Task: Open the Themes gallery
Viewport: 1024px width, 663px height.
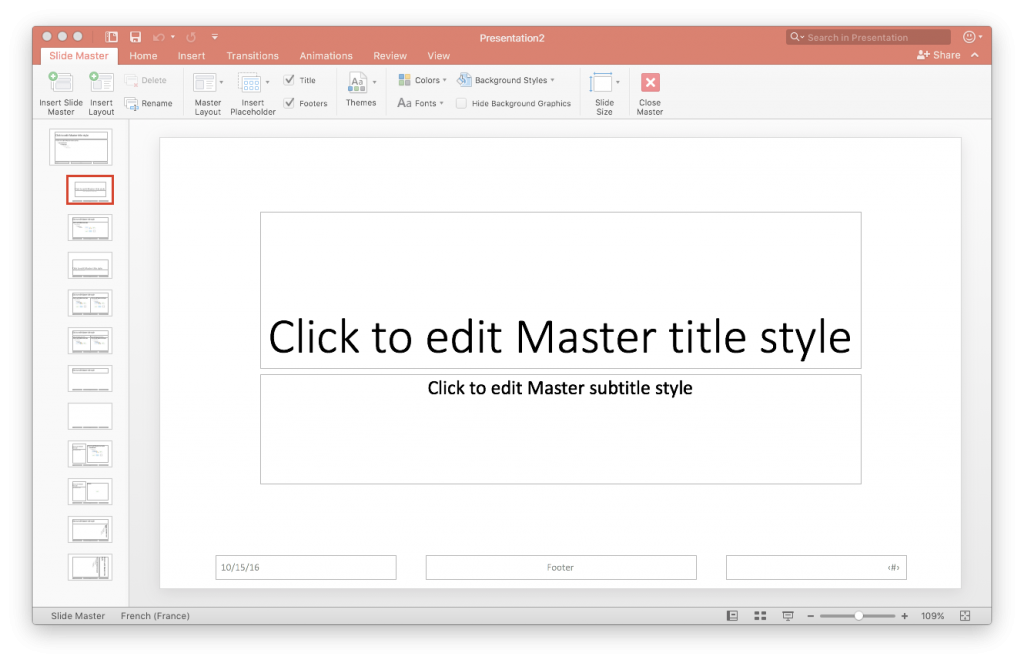Action: (360, 91)
